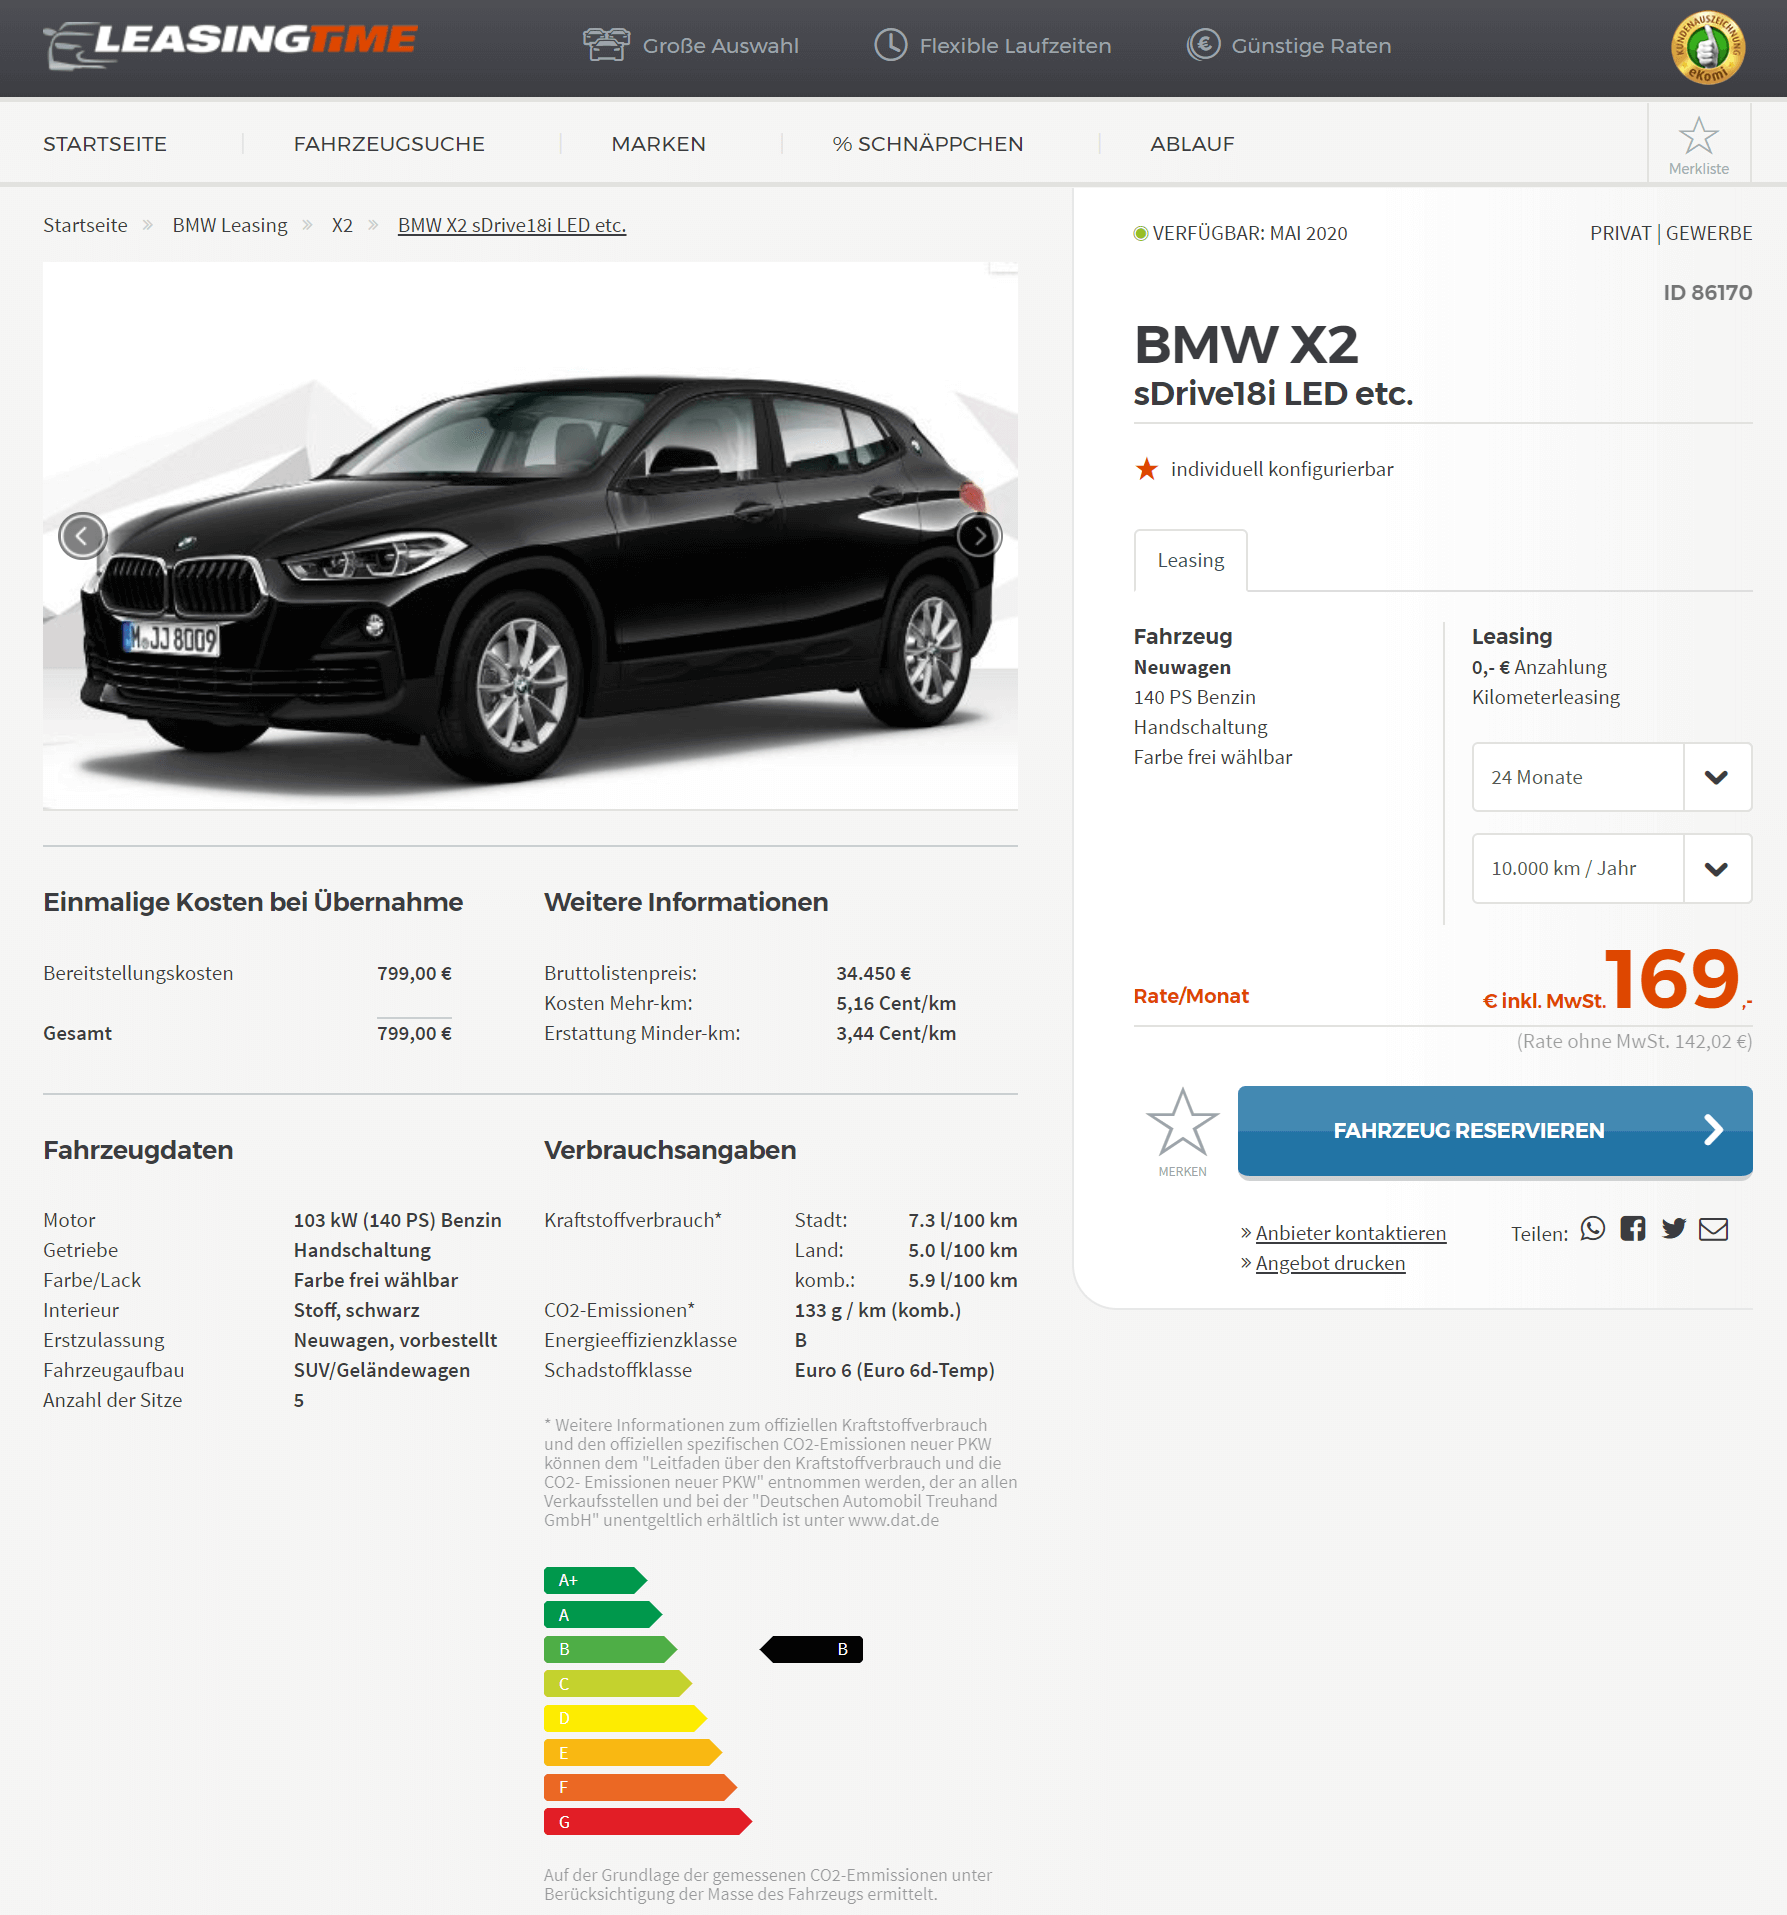Share offer via WhatsApp icon
The width and height of the screenshot is (1787, 1915).
(x=1593, y=1229)
